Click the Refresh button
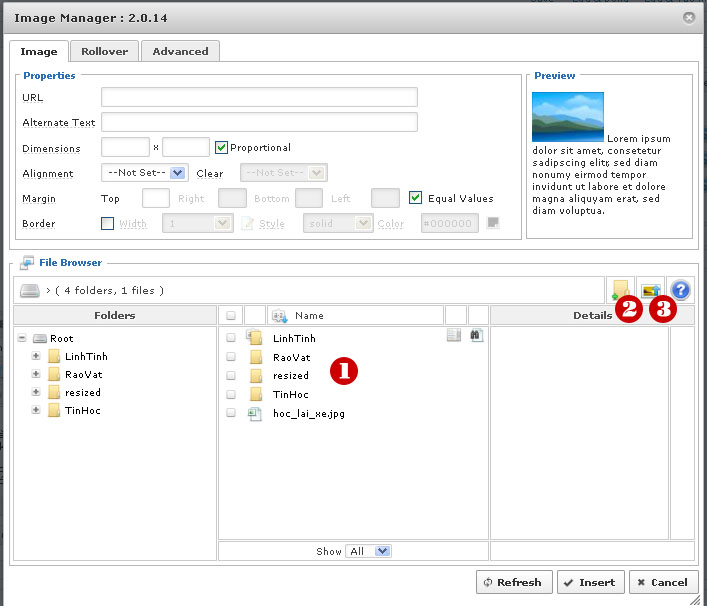The width and height of the screenshot is (707, 606). 512,582
